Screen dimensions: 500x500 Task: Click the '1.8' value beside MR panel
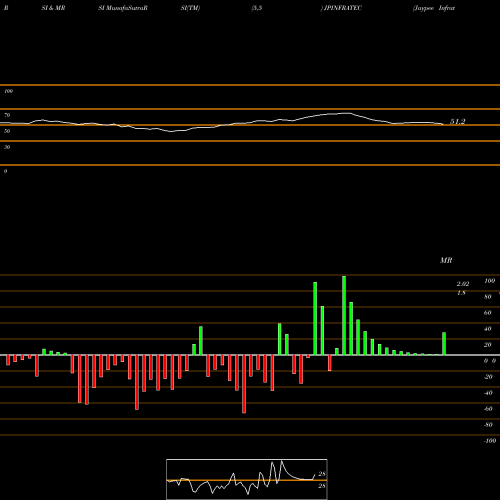(x=461, y=293)
